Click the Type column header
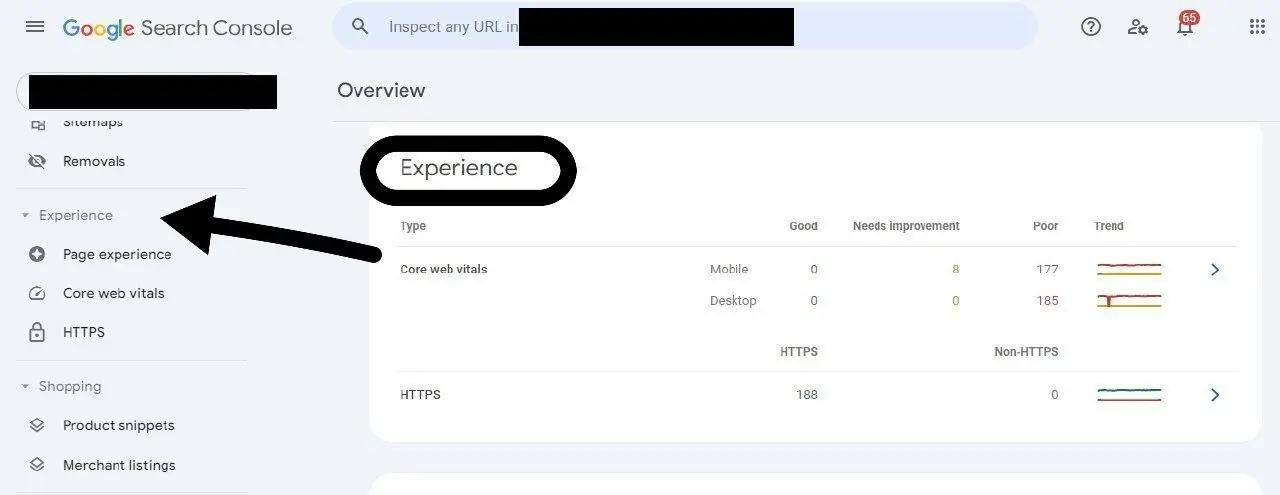 pyautogui.click(x=413, y=226)
